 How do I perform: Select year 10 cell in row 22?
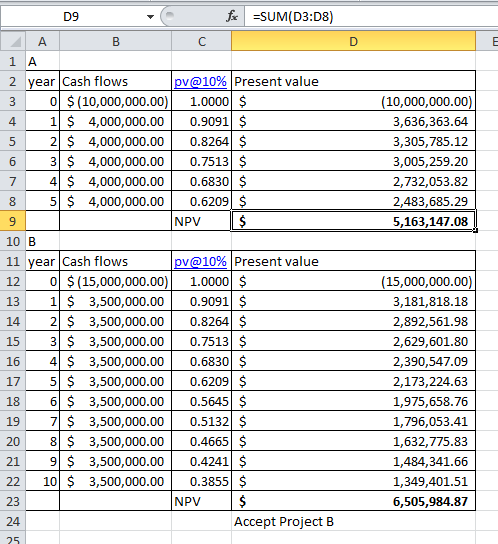[x=42, y=481]
